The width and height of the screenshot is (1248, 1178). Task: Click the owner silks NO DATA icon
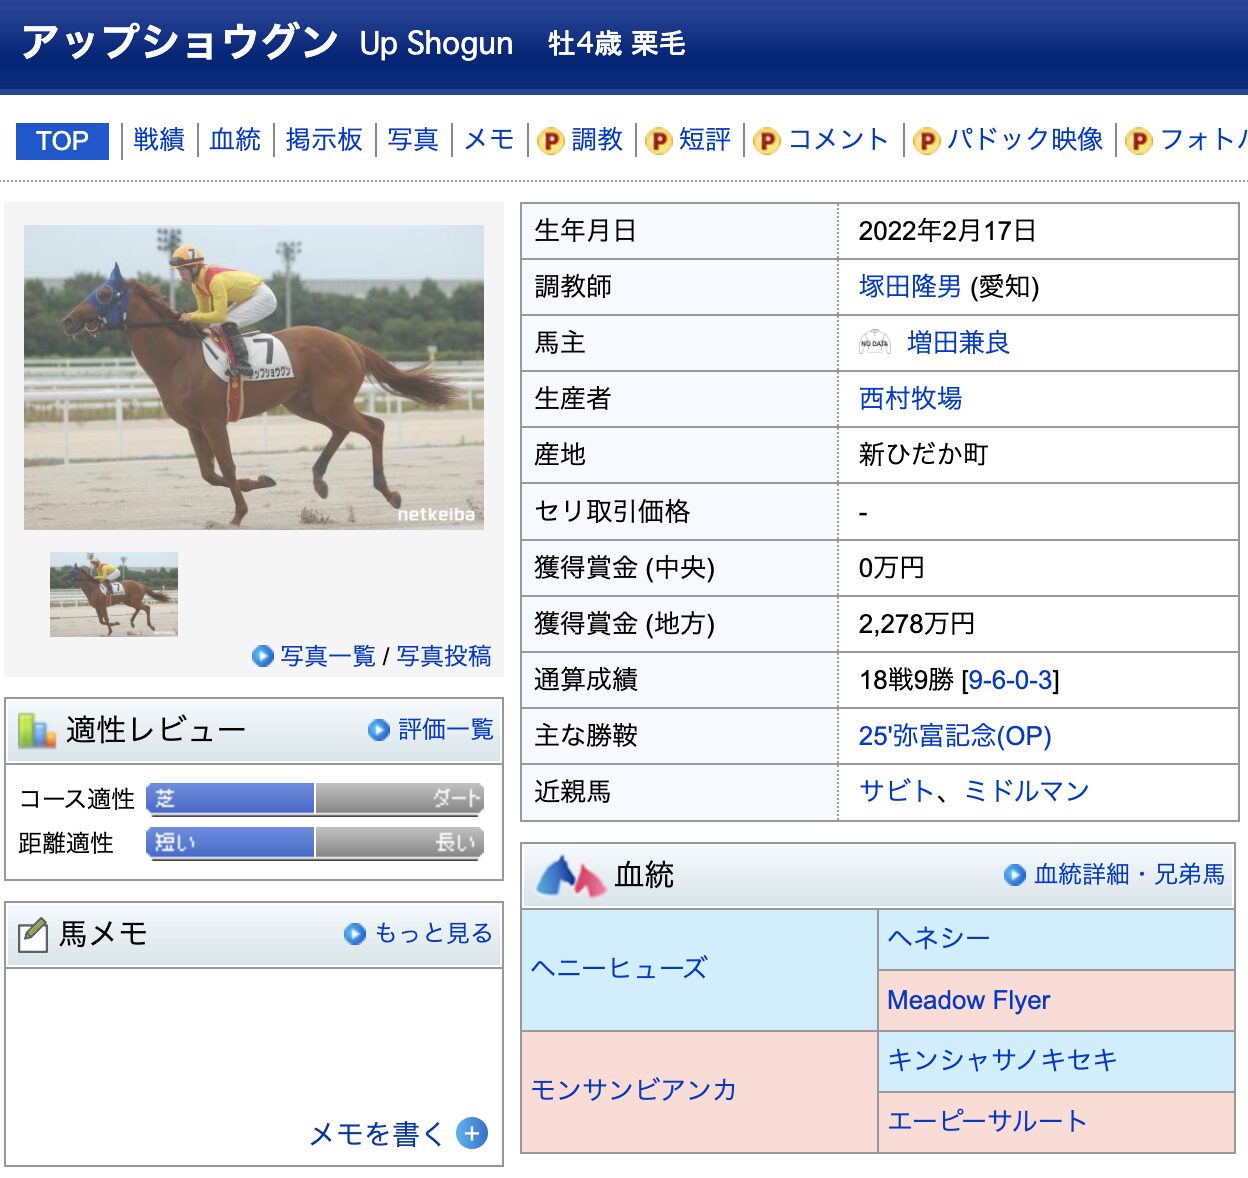[x=875, y=343]
